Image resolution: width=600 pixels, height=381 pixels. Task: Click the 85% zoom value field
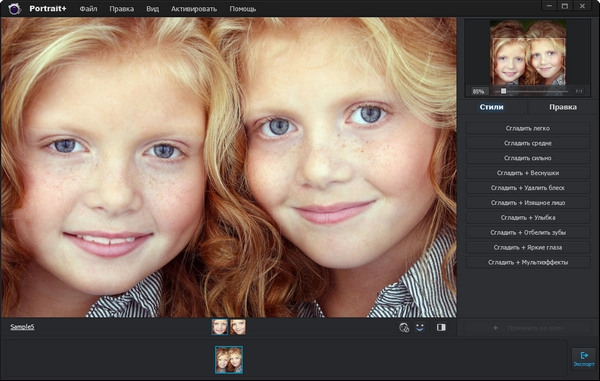click(x=478, y=91)
